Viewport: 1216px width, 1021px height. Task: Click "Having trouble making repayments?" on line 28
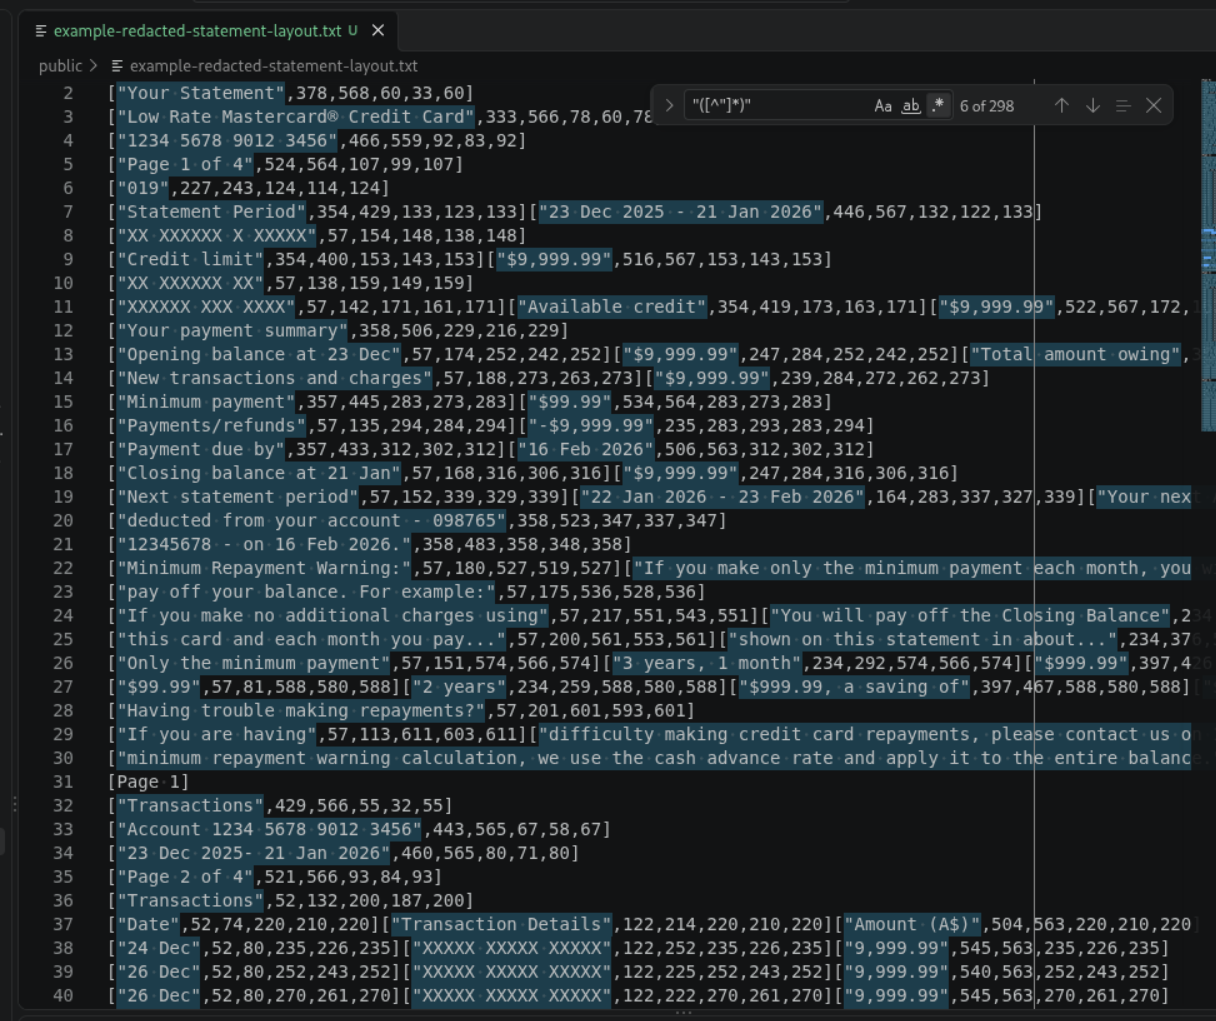click(x=302, y=711)
